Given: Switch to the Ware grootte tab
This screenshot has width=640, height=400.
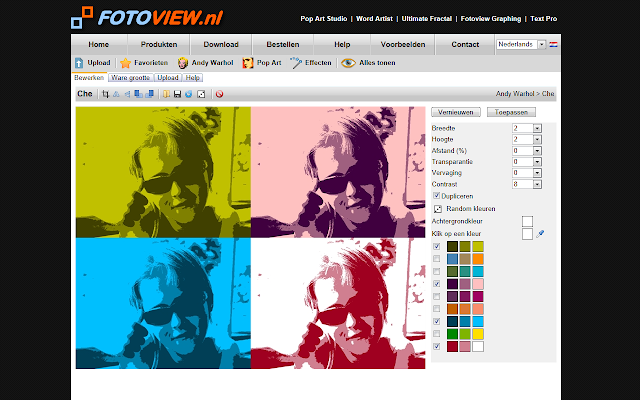Looking at the screenshot, I should click(x=131, y=78).
